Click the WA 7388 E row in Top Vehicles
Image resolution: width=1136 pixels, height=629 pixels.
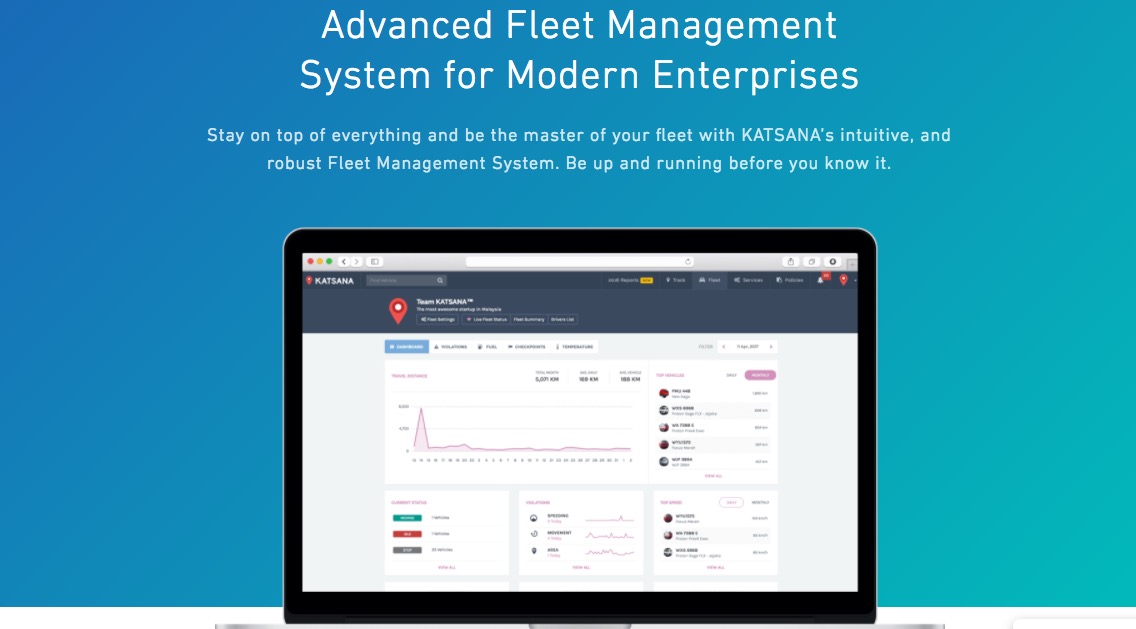click(713, 428)
